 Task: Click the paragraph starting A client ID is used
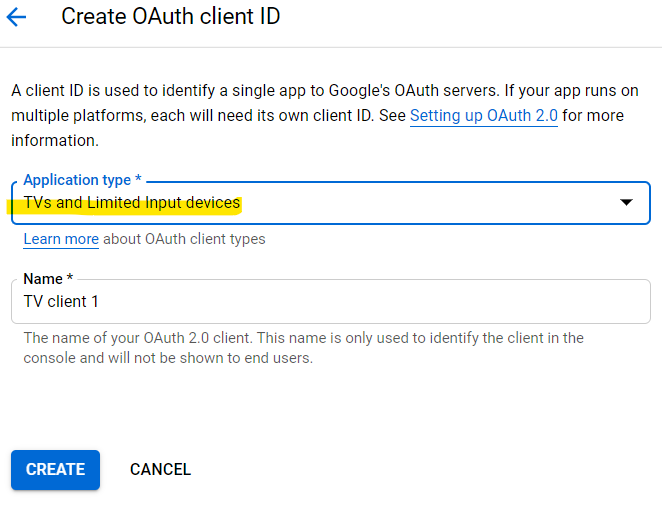pos(325,115)
